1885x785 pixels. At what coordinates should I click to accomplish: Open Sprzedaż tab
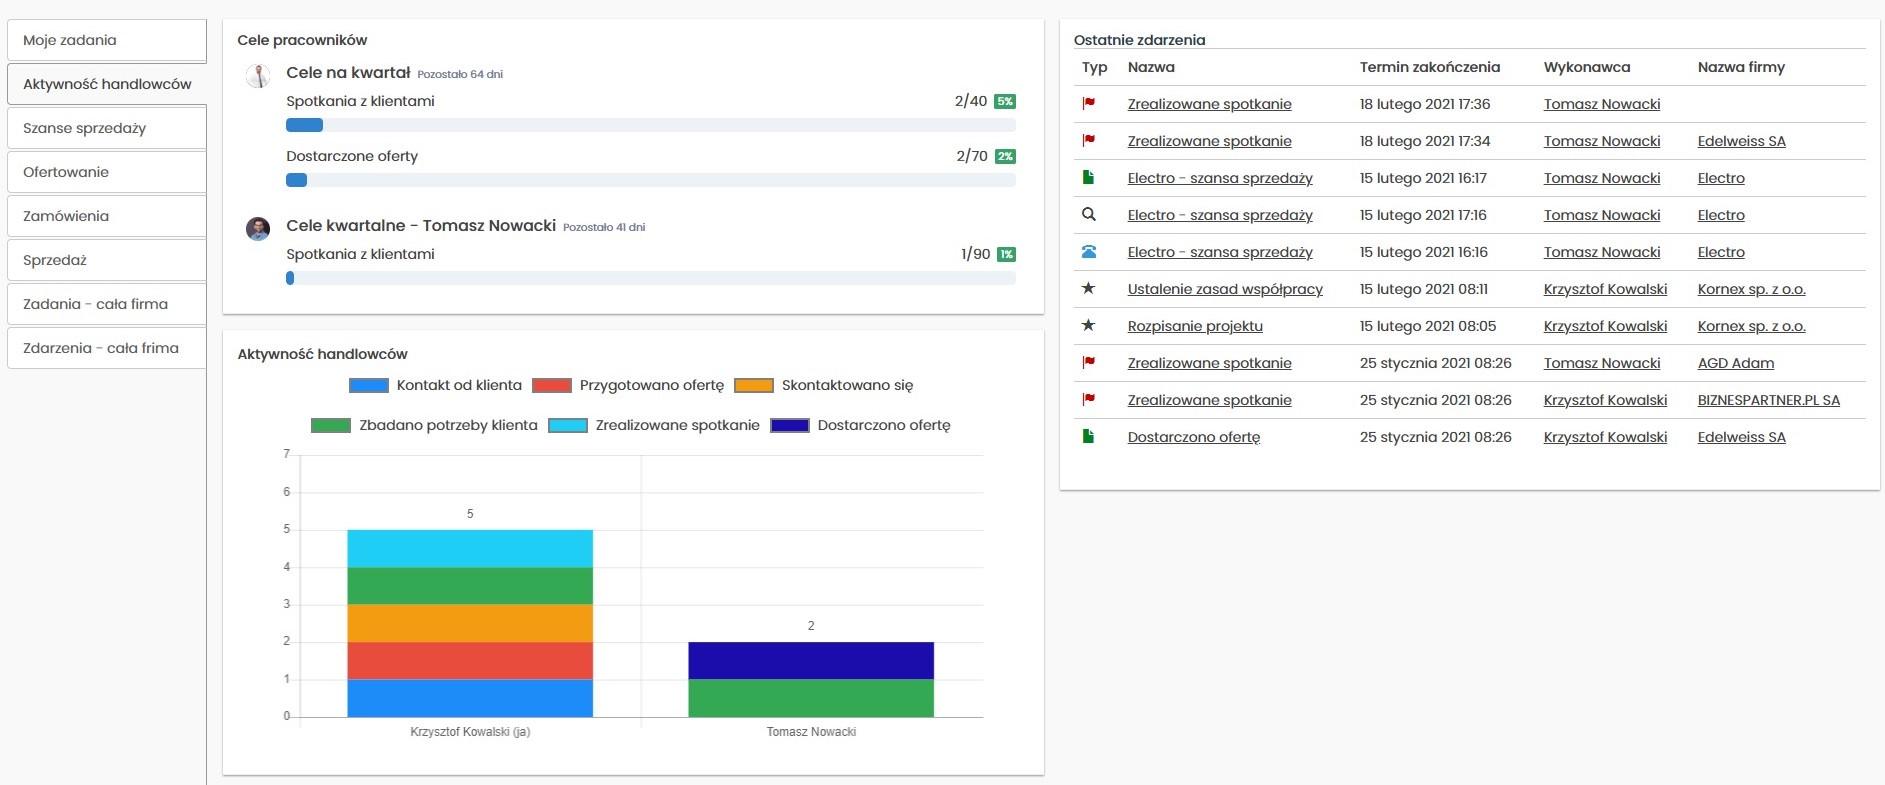pos(106,260)
